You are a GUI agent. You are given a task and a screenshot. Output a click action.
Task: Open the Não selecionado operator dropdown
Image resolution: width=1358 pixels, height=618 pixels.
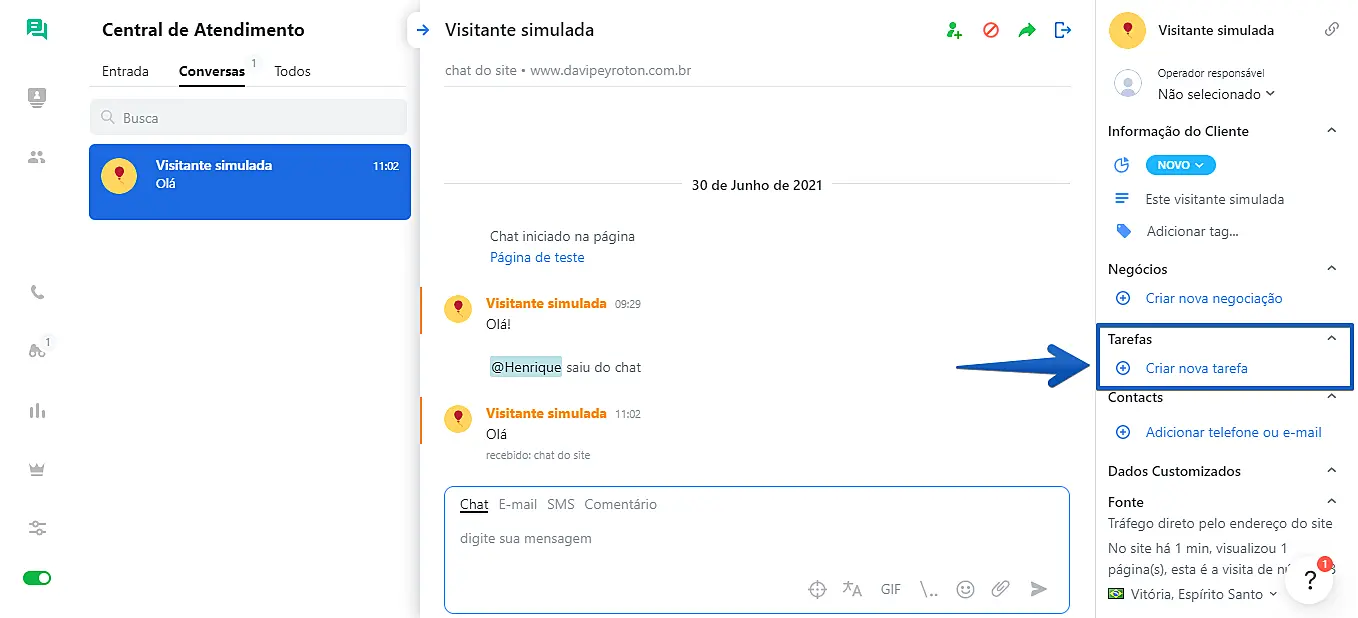1216,94
